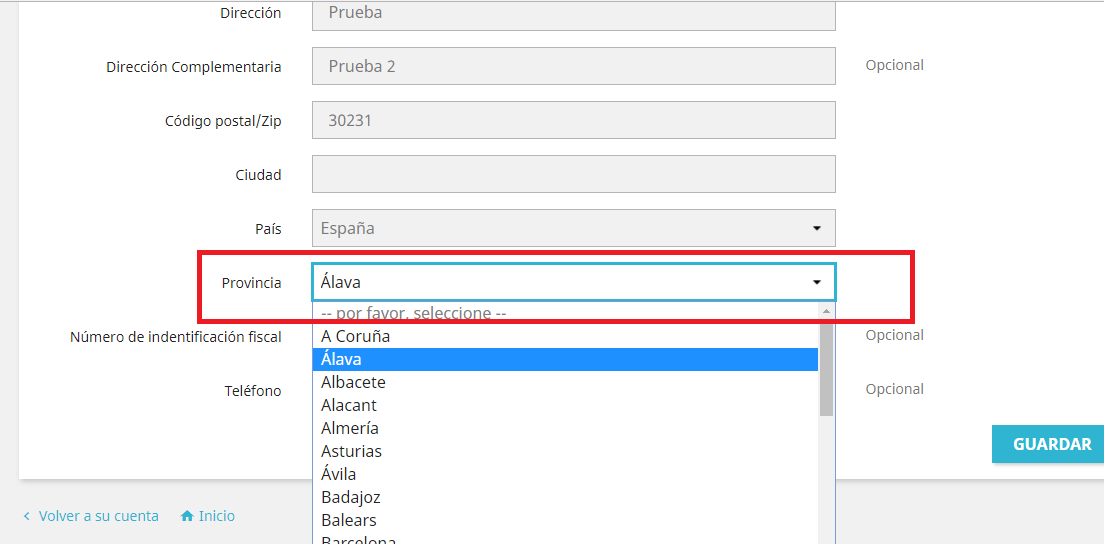
Task: Open the País dropdown showing España
Action: tap(573, 228)
